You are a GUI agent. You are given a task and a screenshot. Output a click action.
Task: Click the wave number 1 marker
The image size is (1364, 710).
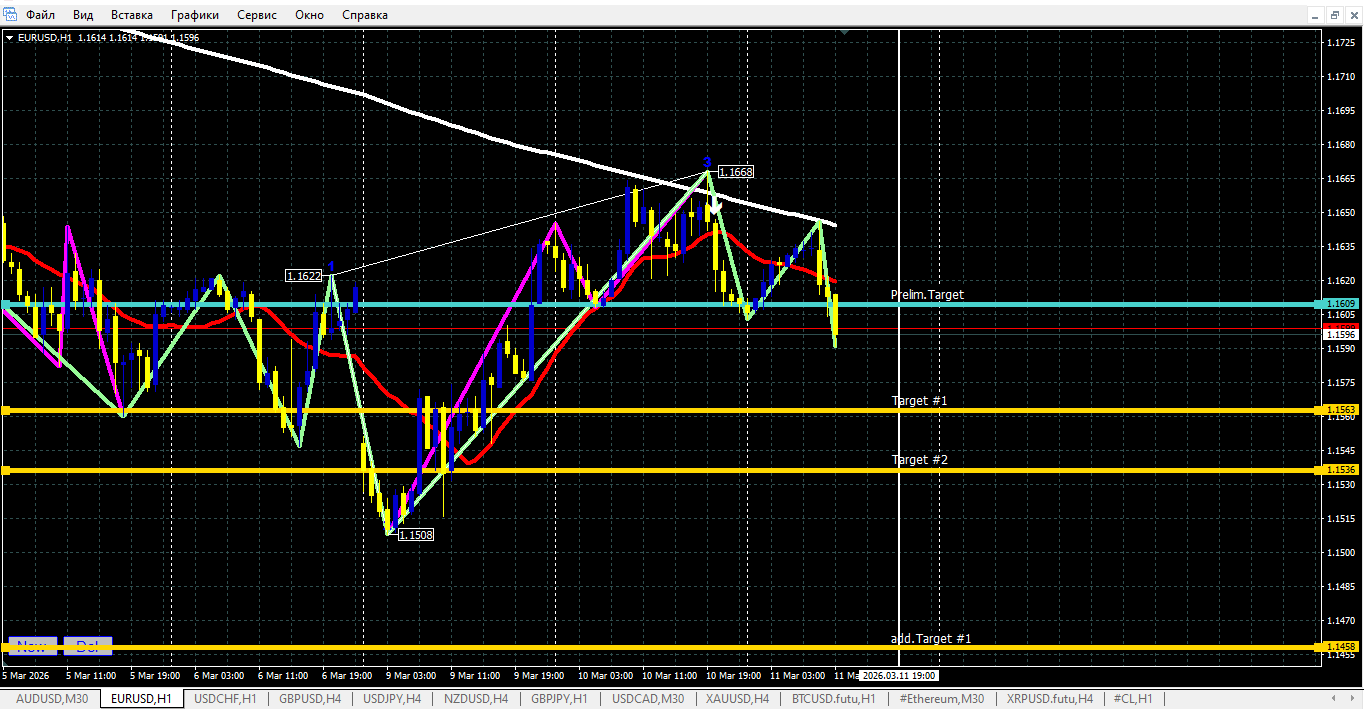point(331,266)
